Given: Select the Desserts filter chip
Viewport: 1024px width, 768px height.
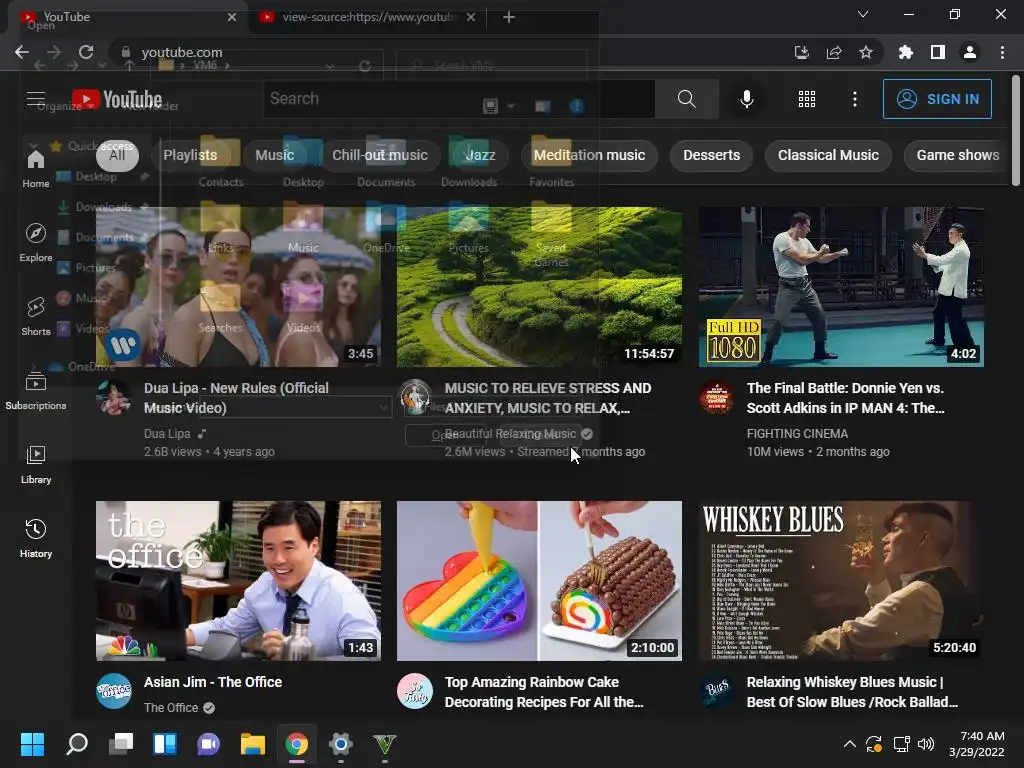Looking at the screenshot, I should click(712, 155).
